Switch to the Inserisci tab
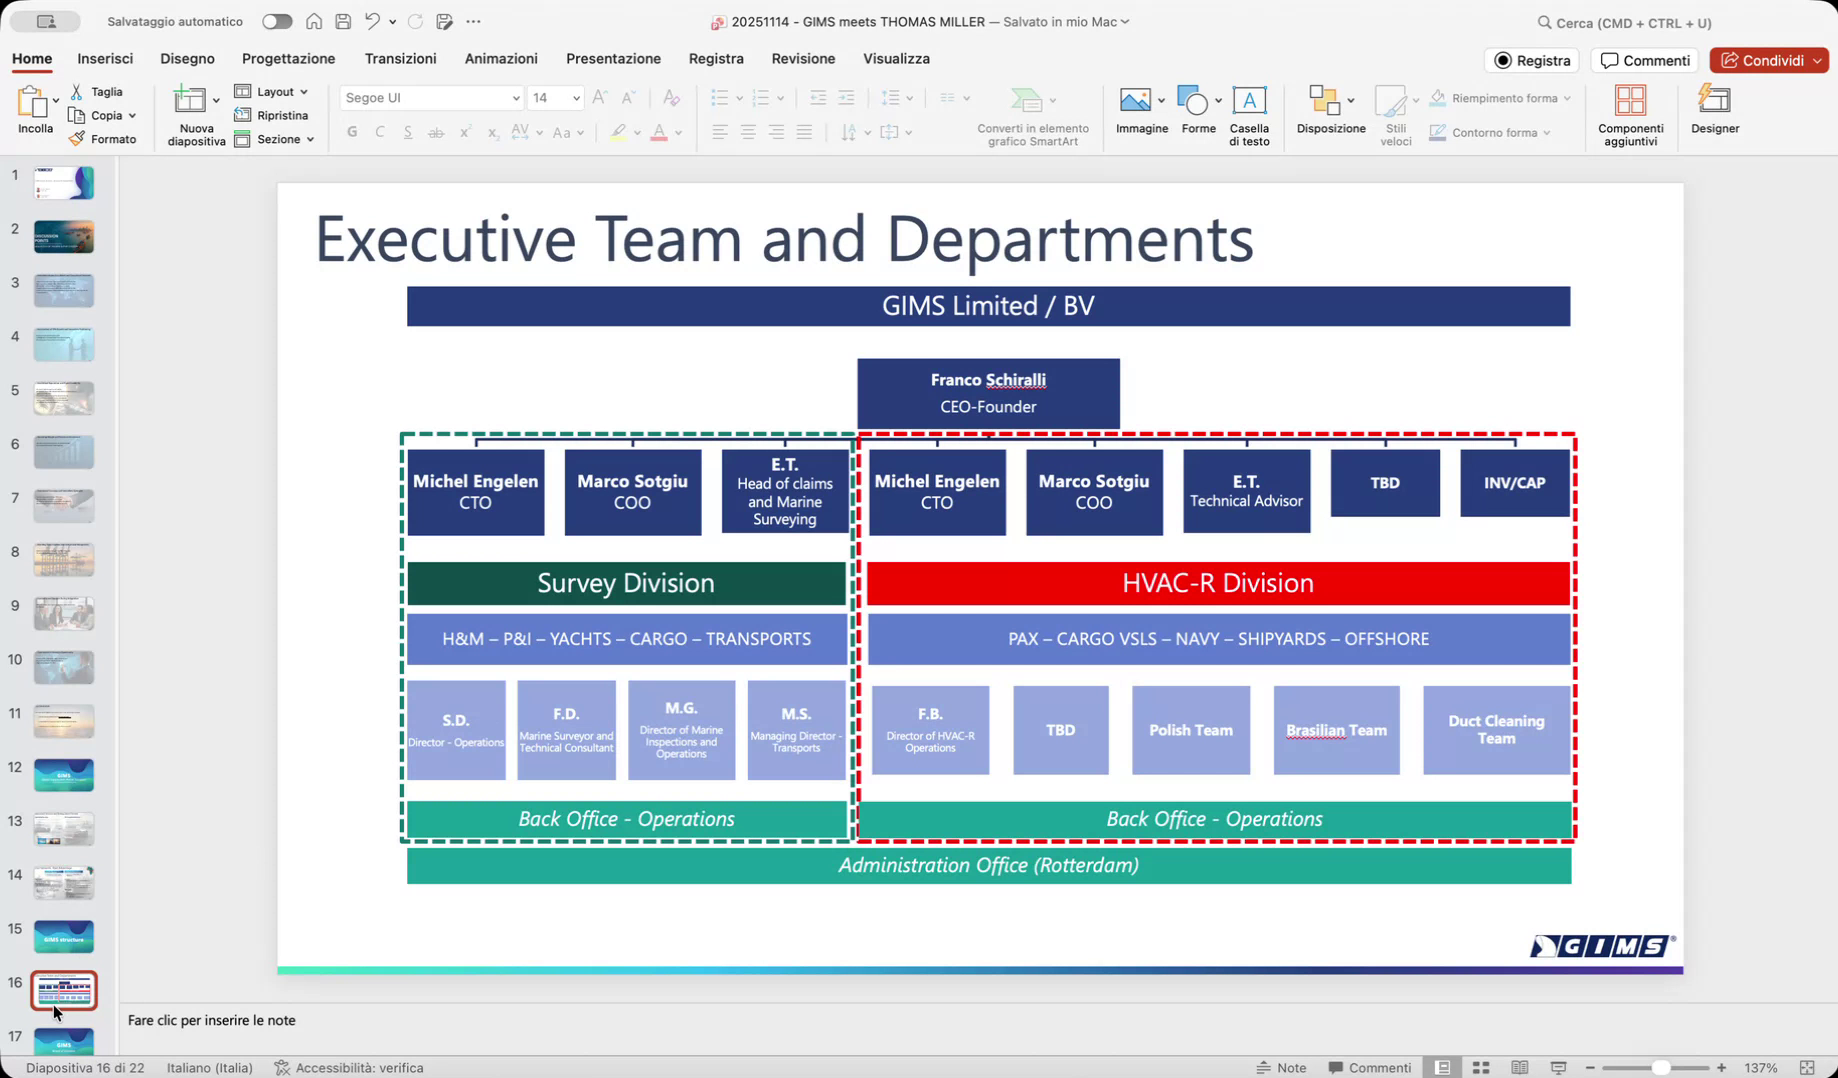 coord(105,59)
